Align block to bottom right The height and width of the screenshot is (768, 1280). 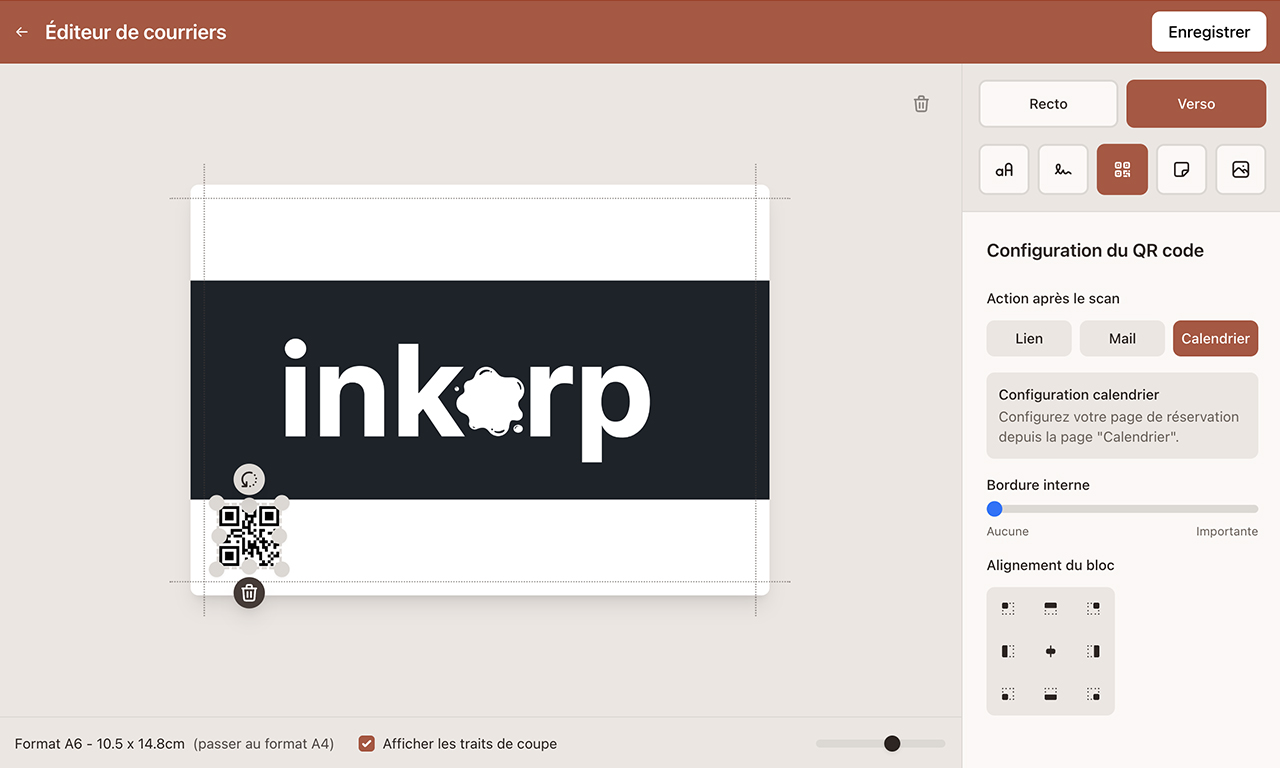(x=1093, y=694)
